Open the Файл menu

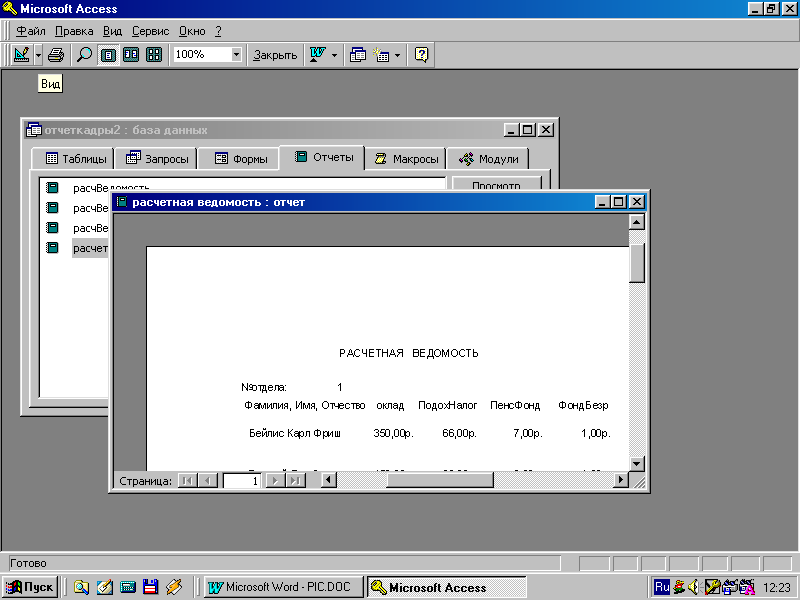pos(31,31)
